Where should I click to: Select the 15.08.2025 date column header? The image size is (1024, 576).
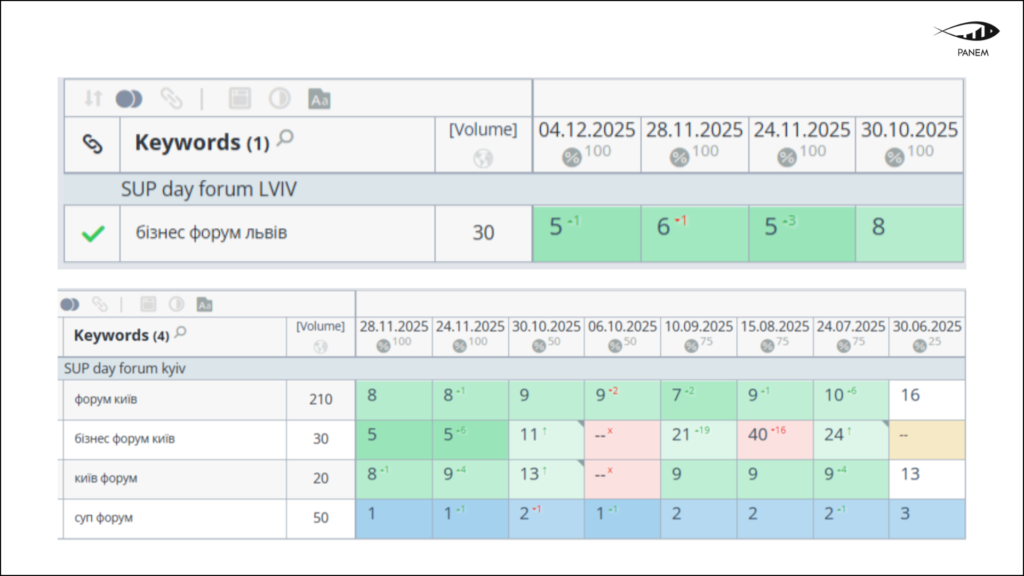point(775,325)
